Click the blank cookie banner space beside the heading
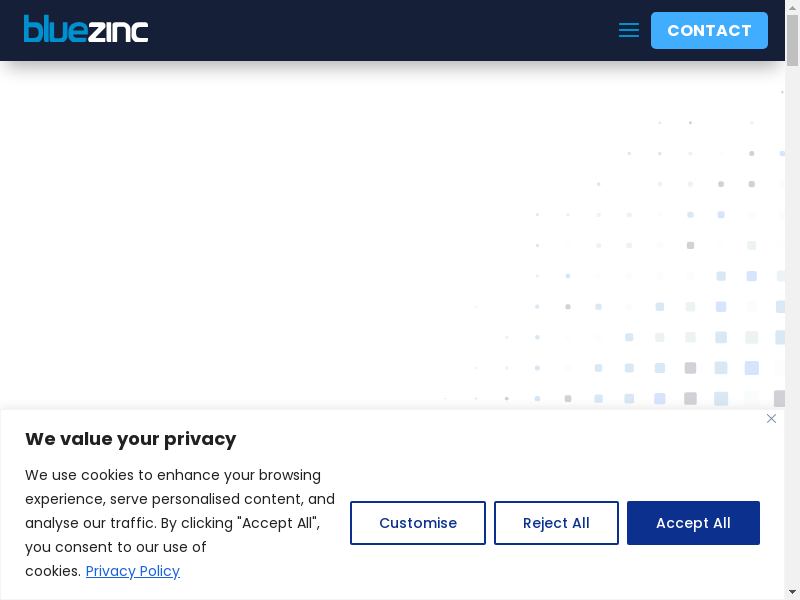Screen dimensions: 800x600 tap(500, 439)
